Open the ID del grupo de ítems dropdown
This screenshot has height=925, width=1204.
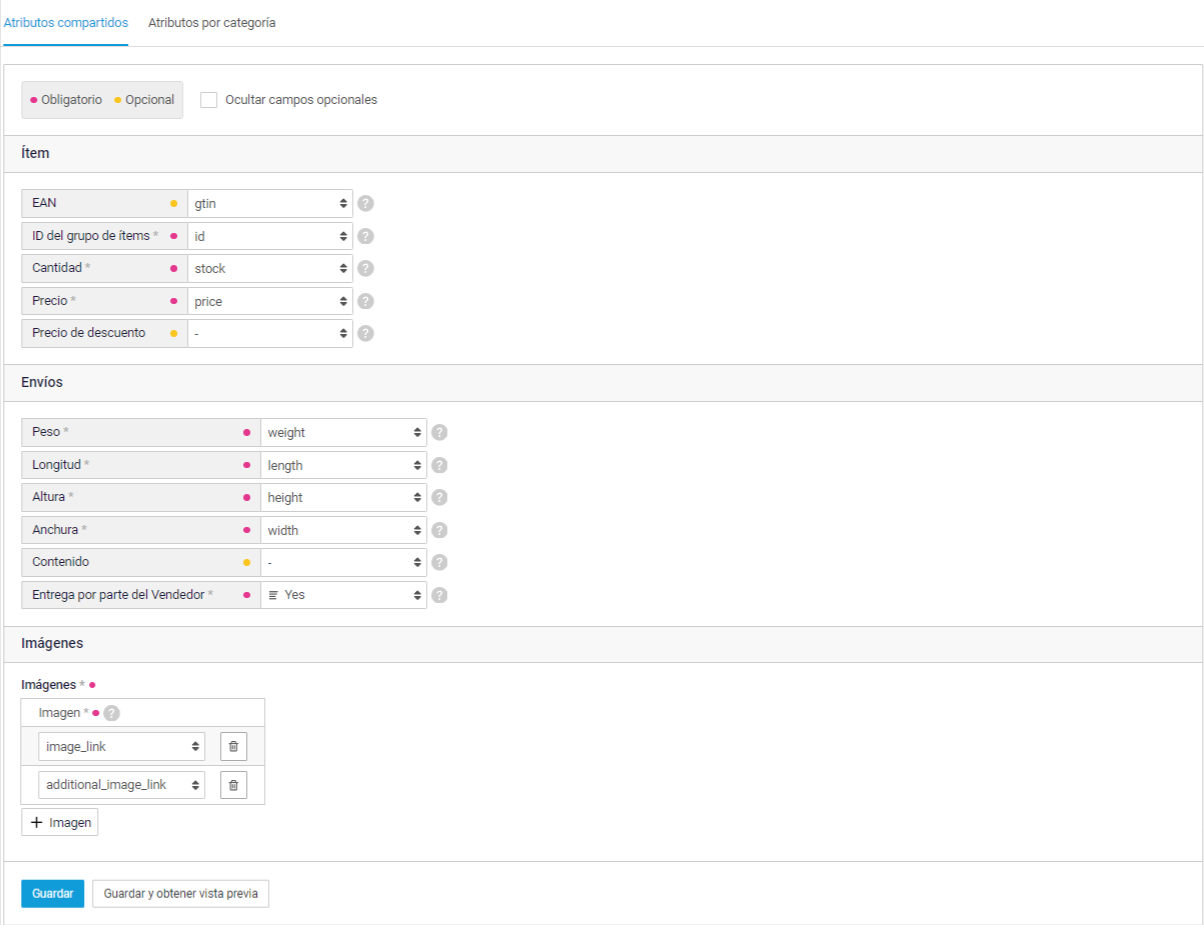270,236
